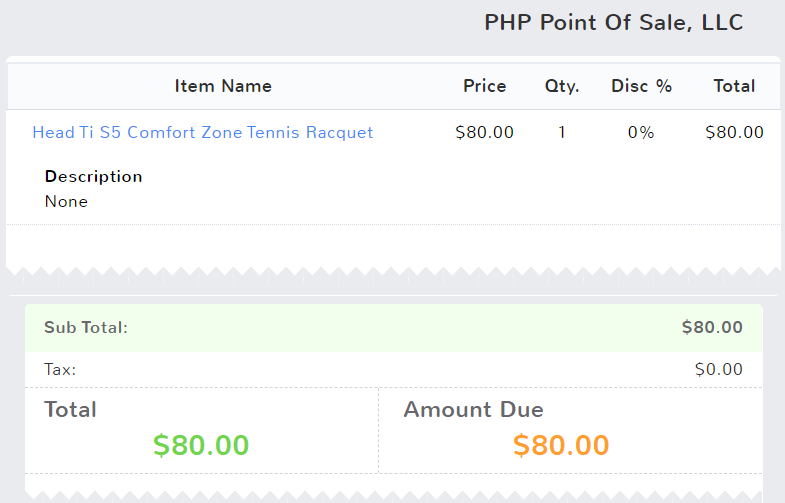Screen dimensions: 785x503
Task: Click the green $80.00 Total amount
Action: 201,445
